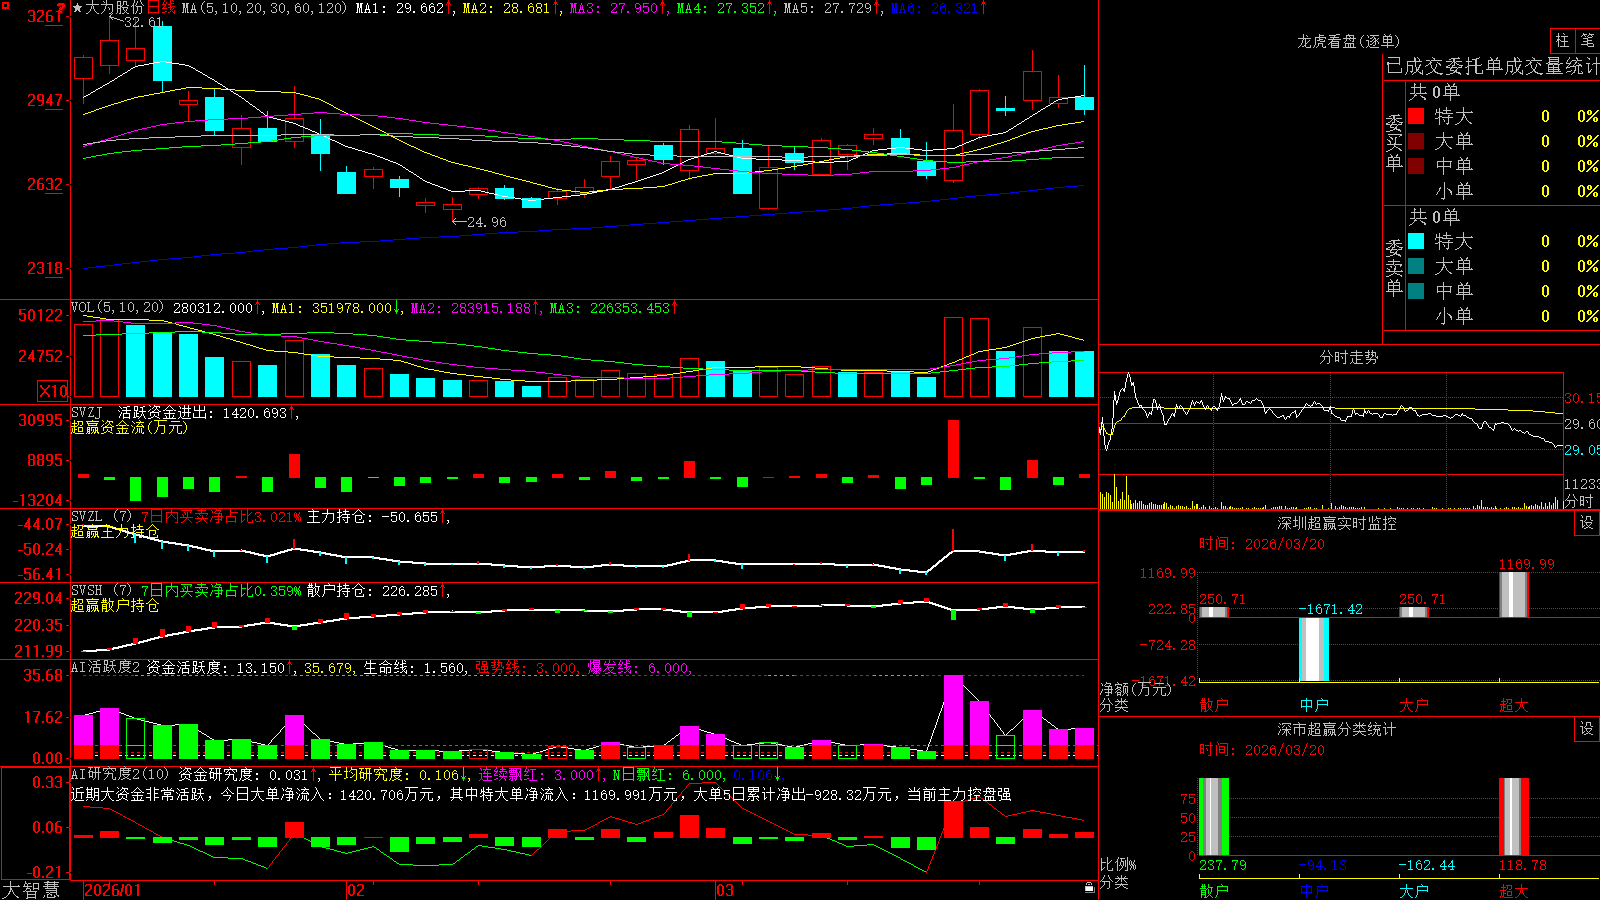Click the 深圳超赢实时监控 panel title
1600x900 pixels.
[x=1337, y=523]
